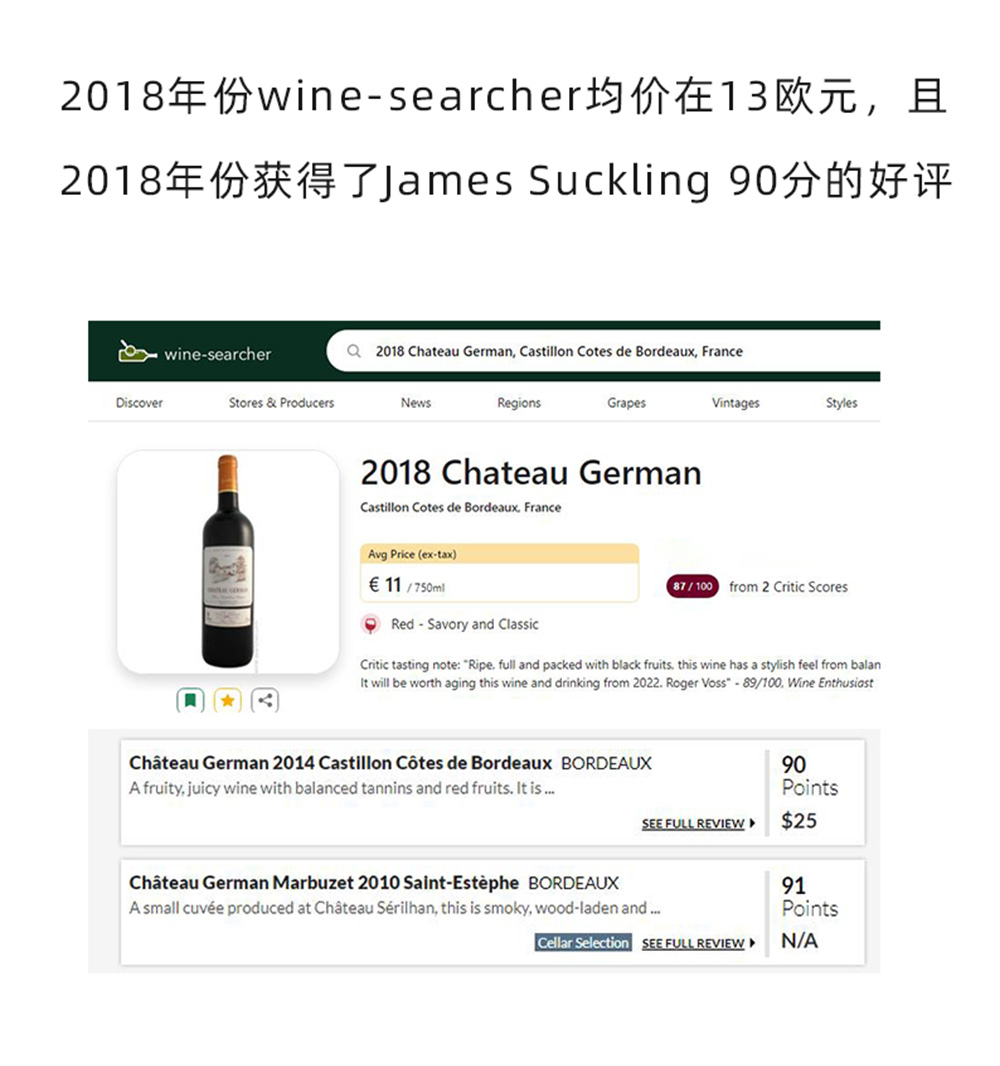Image resolution: width=1000 pixels, height=1066 pixels.
Task: Click the Chateau German bottle thumbnail
Action: (228, 562)
